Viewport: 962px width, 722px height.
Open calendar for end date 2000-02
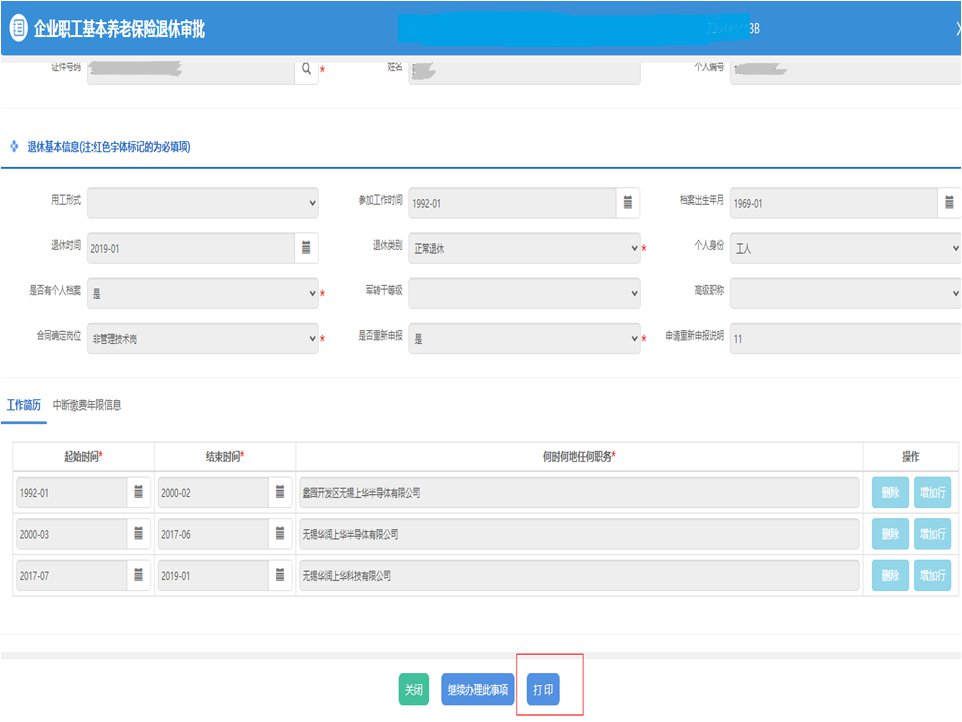[280, 492]
